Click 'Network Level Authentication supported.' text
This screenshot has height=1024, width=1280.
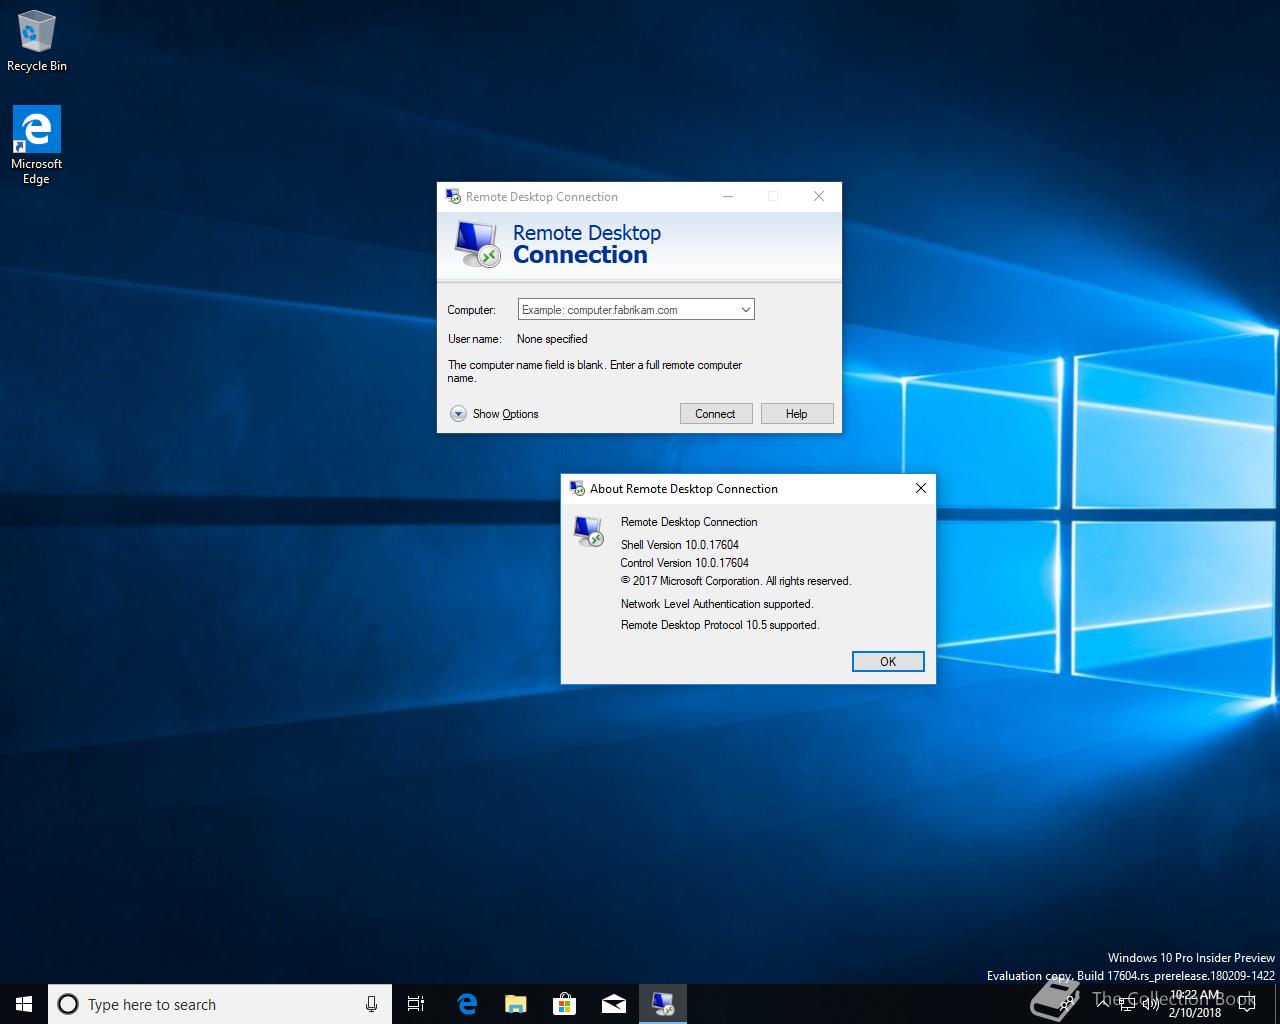pos(717,604)
